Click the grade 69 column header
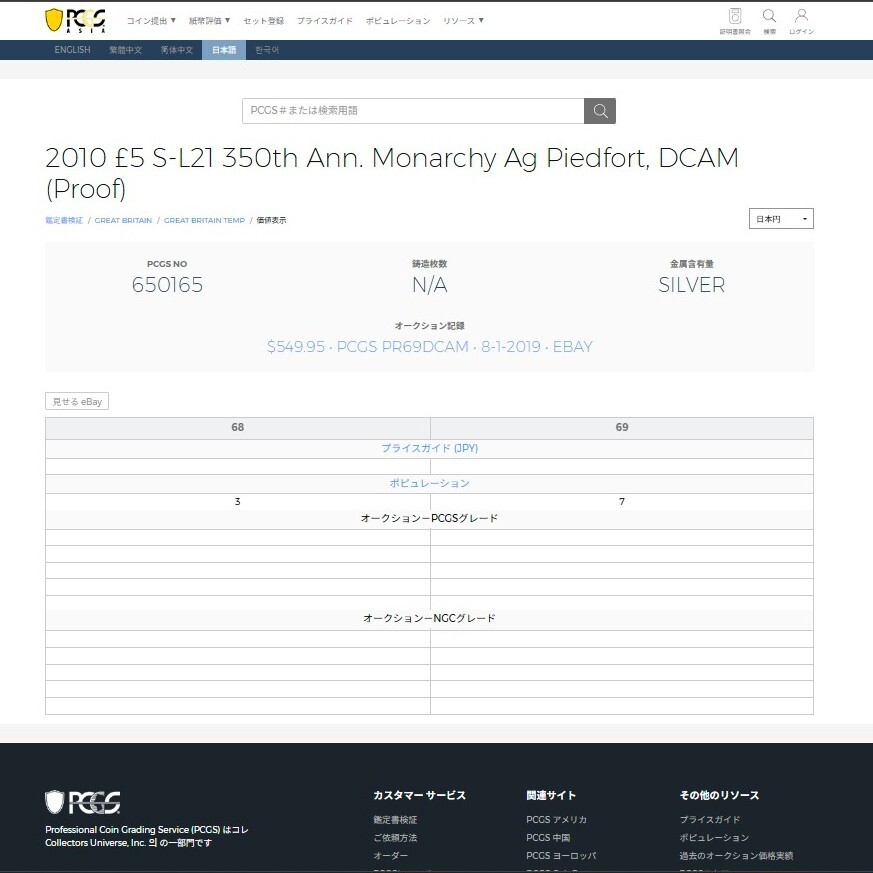The image size is (873, 873). point(622,428)
